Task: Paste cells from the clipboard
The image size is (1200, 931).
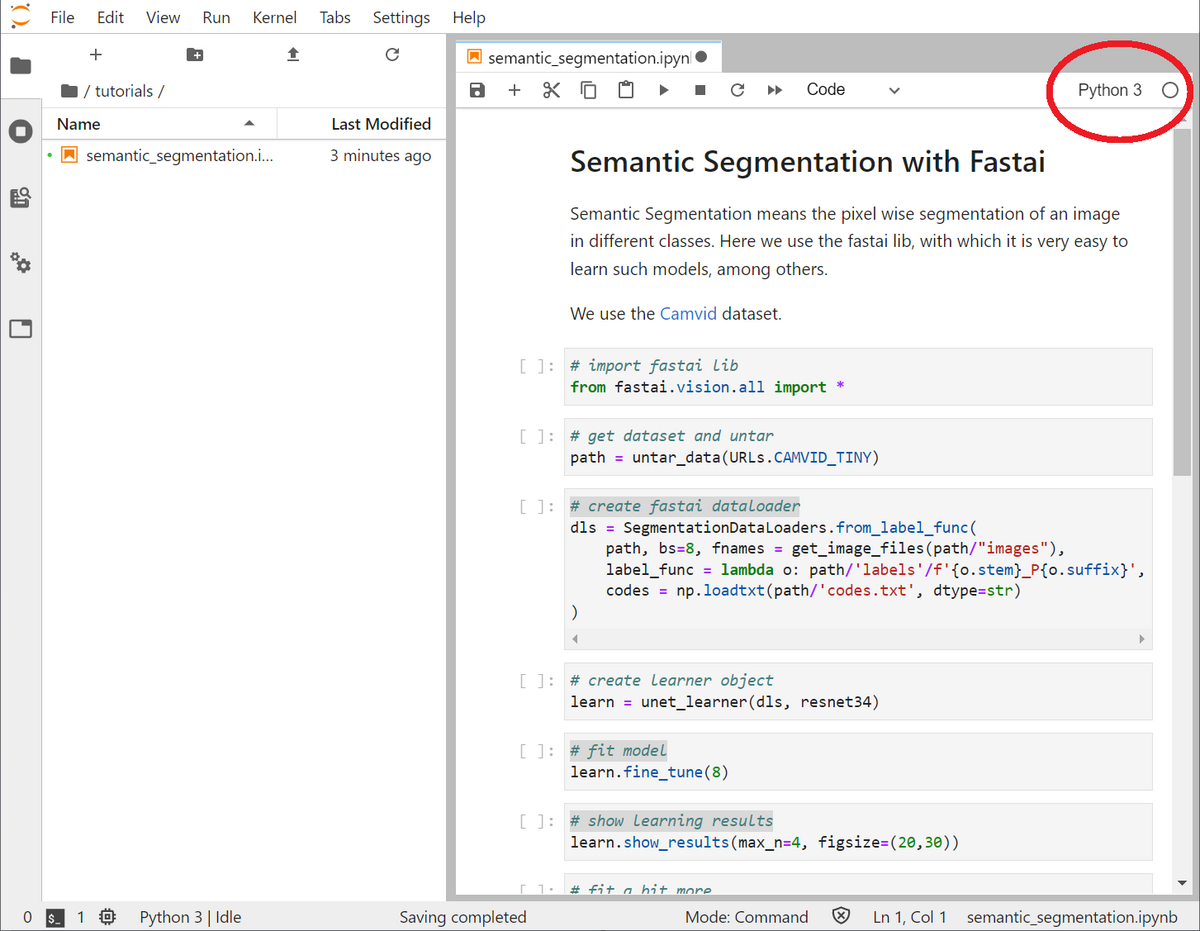Action: [x=626, y=90]
